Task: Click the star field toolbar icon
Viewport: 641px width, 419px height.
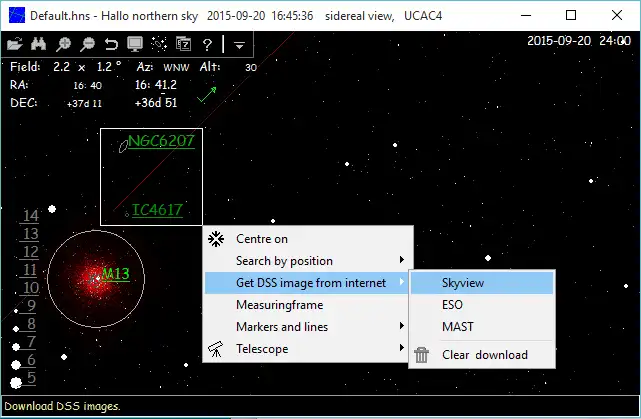Action: [159, 44]
